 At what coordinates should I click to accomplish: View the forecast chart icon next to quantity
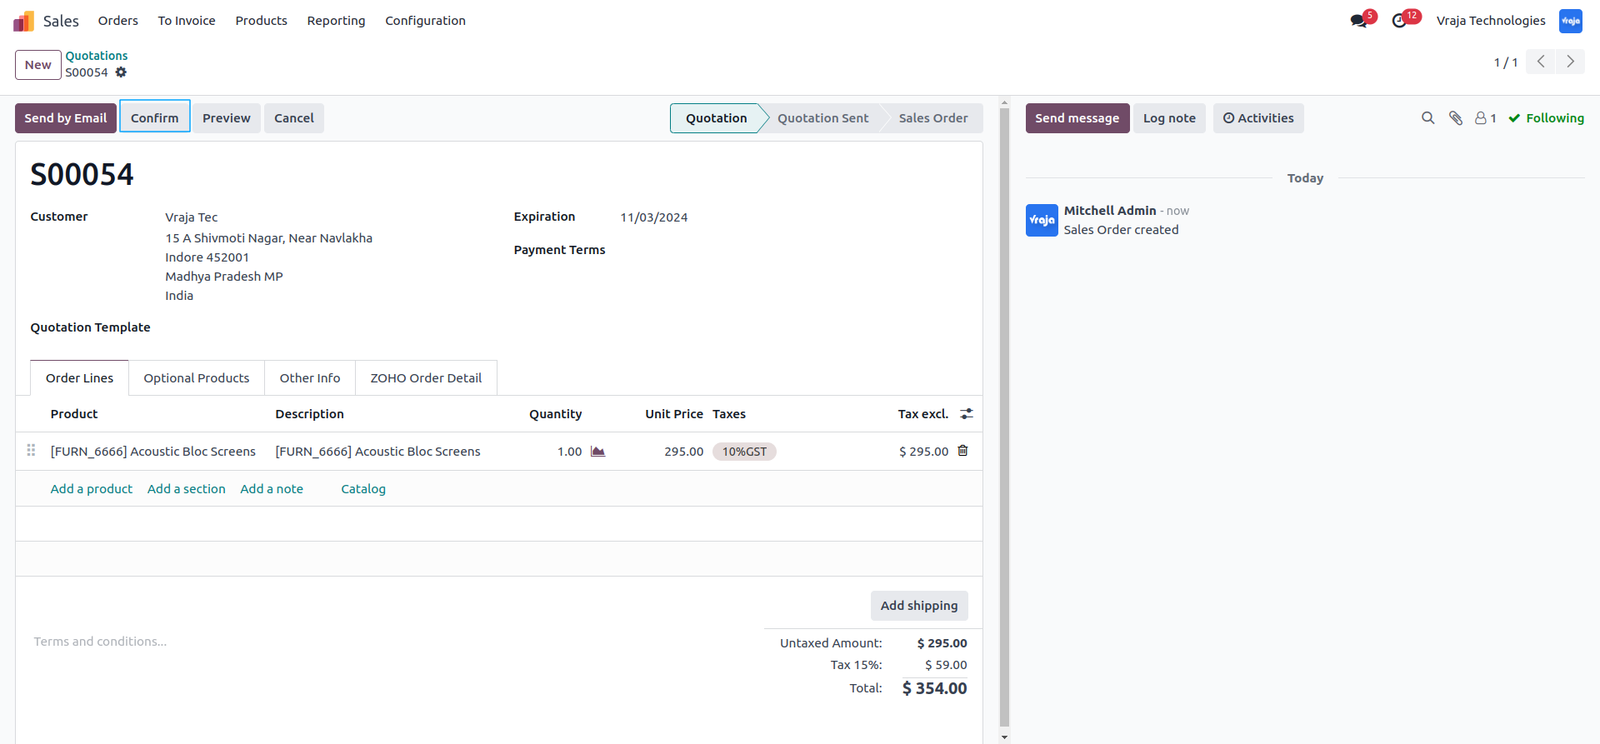click(x=598, y=452)
